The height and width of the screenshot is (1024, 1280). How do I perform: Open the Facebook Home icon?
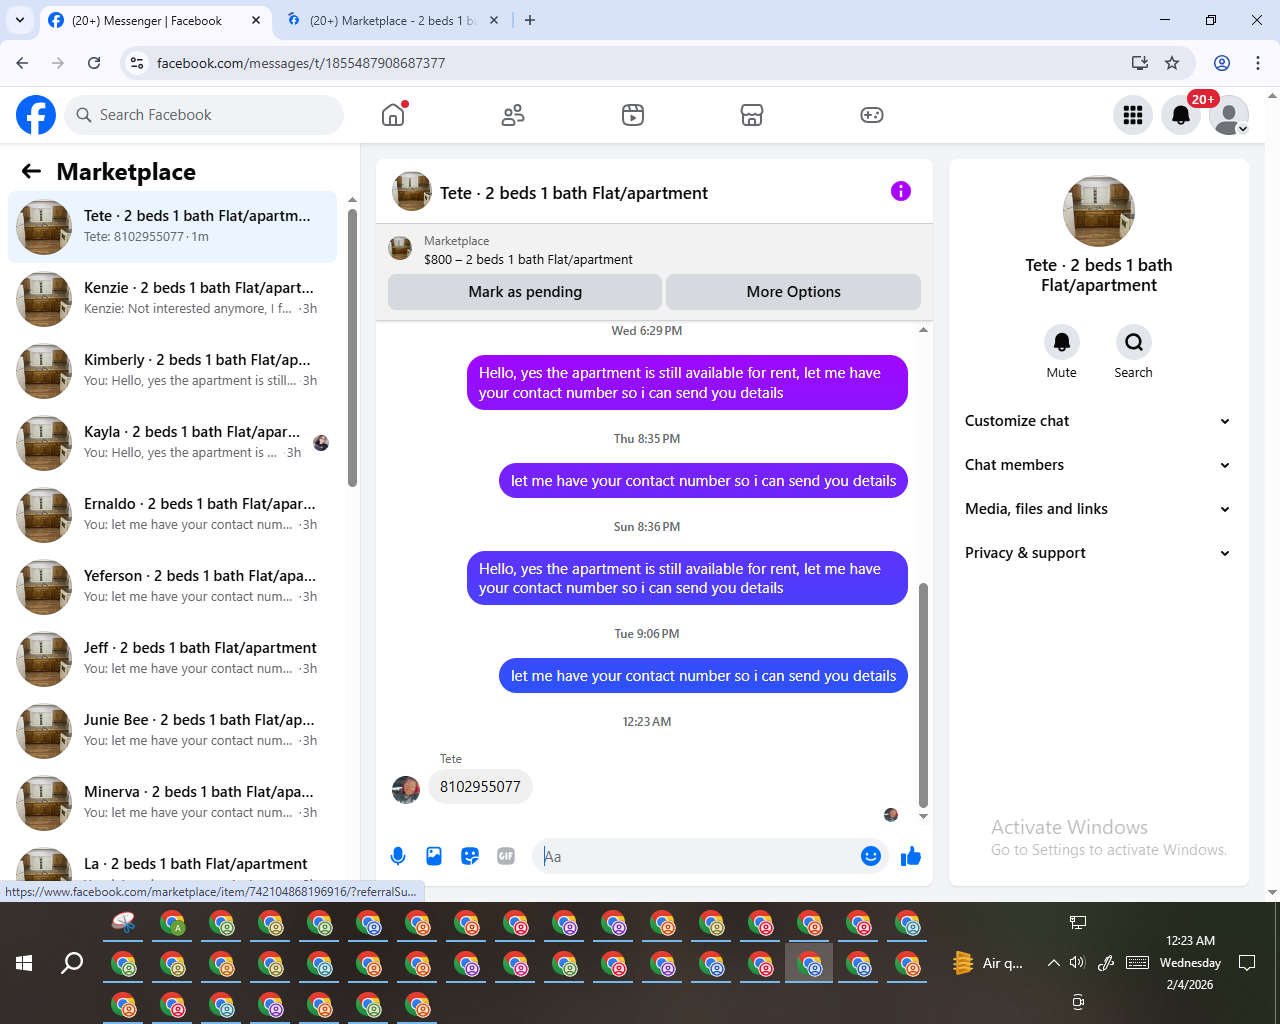tap(393, 115)
